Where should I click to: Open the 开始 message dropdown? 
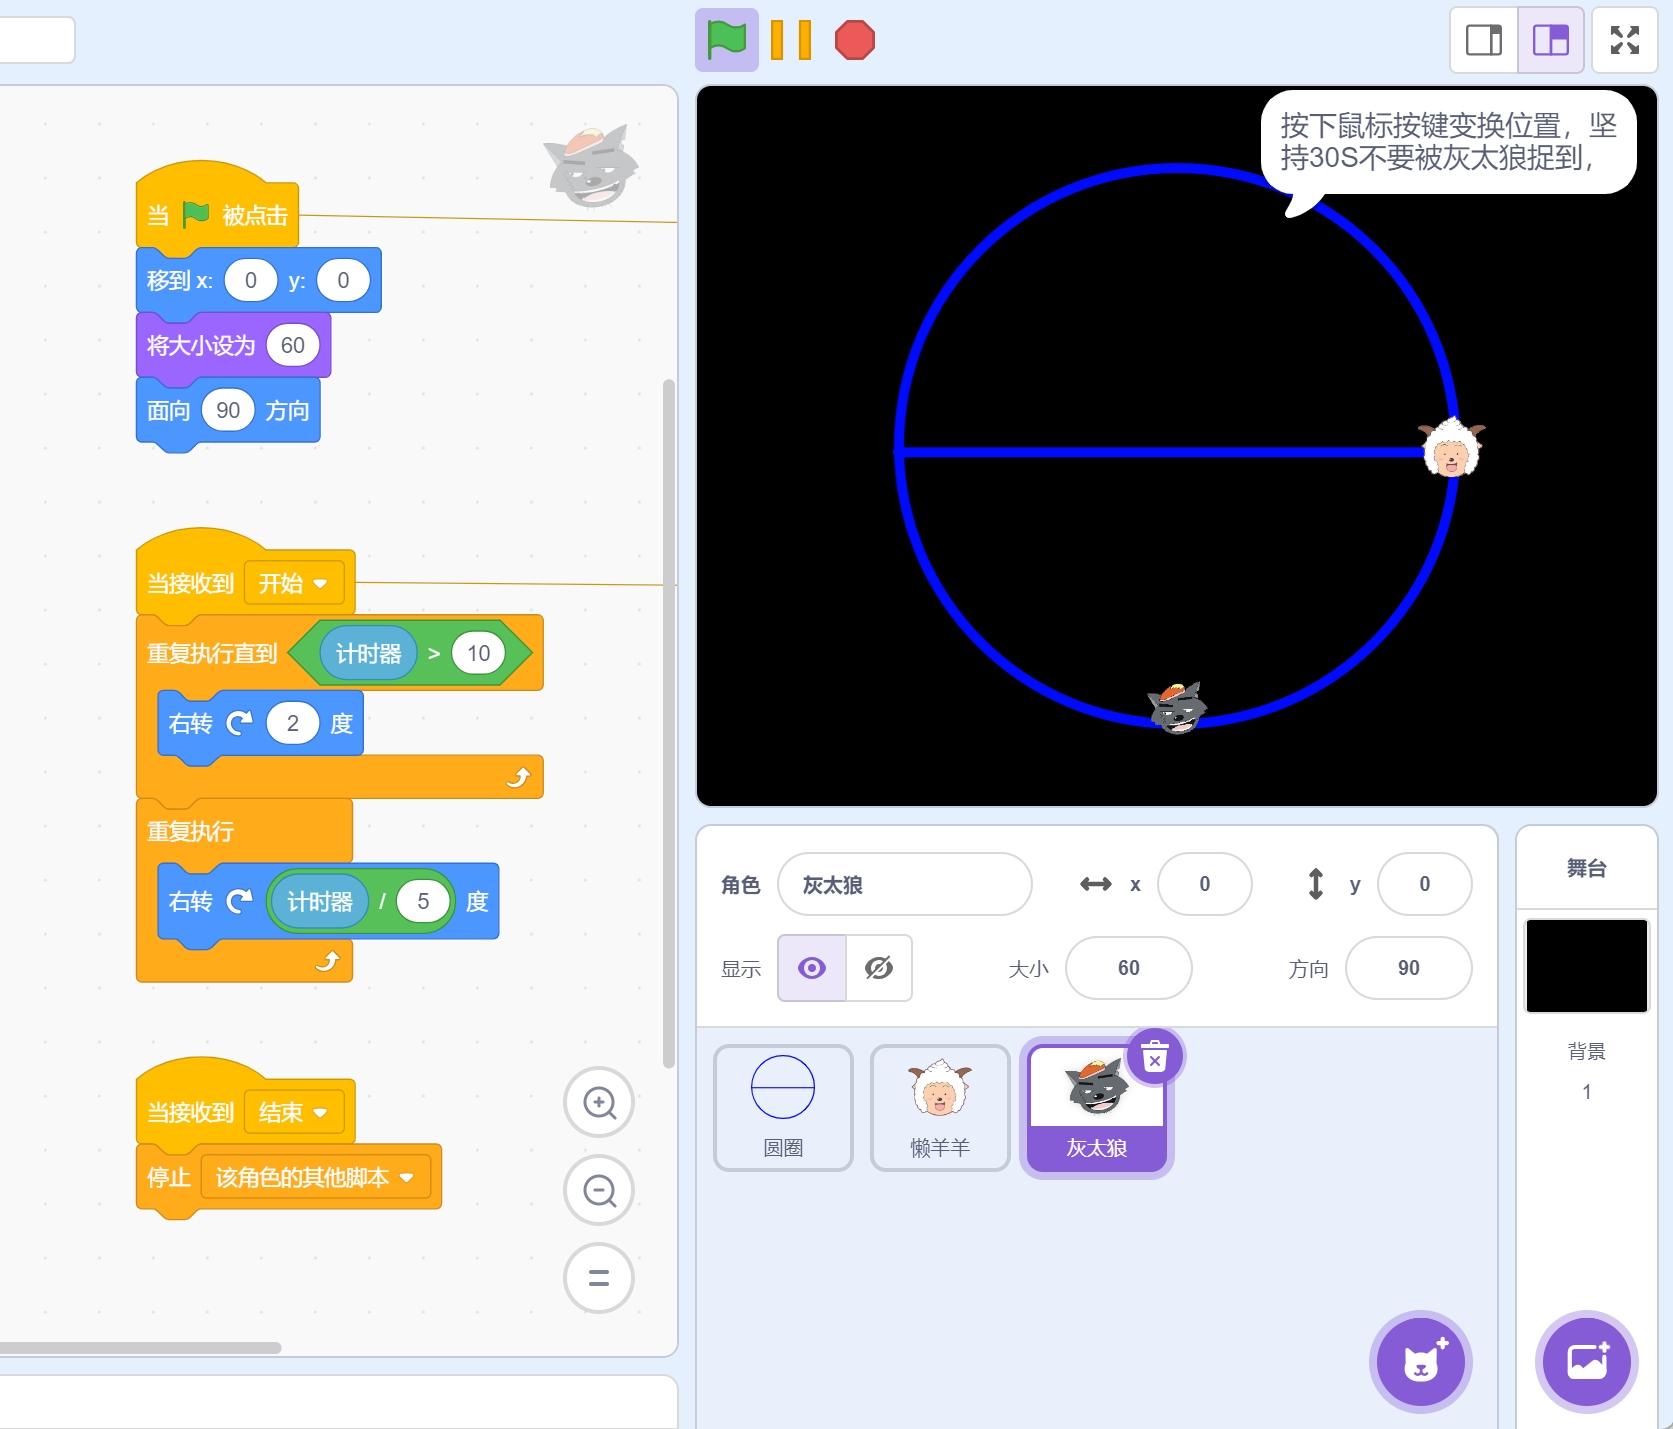point(320,584)
